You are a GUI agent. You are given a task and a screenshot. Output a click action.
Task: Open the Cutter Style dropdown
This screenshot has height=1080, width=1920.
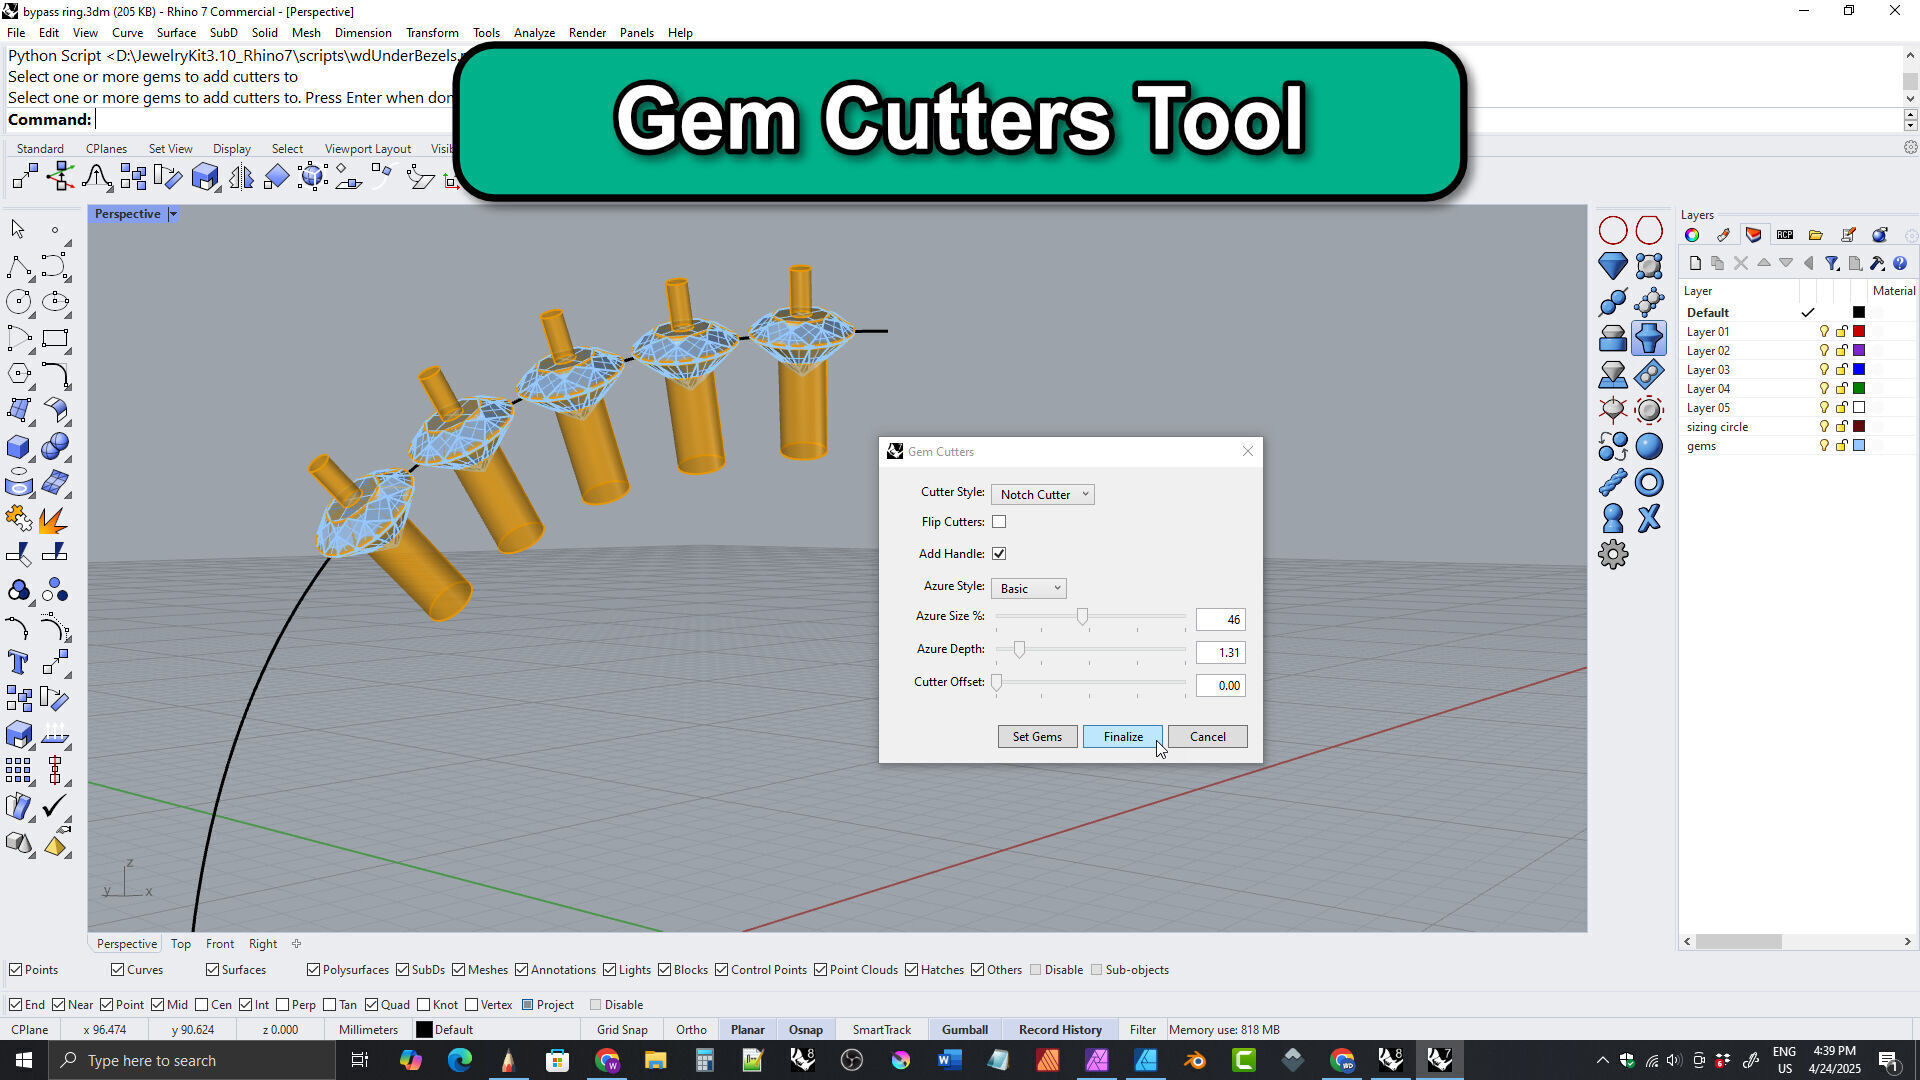pos(1043,495)
